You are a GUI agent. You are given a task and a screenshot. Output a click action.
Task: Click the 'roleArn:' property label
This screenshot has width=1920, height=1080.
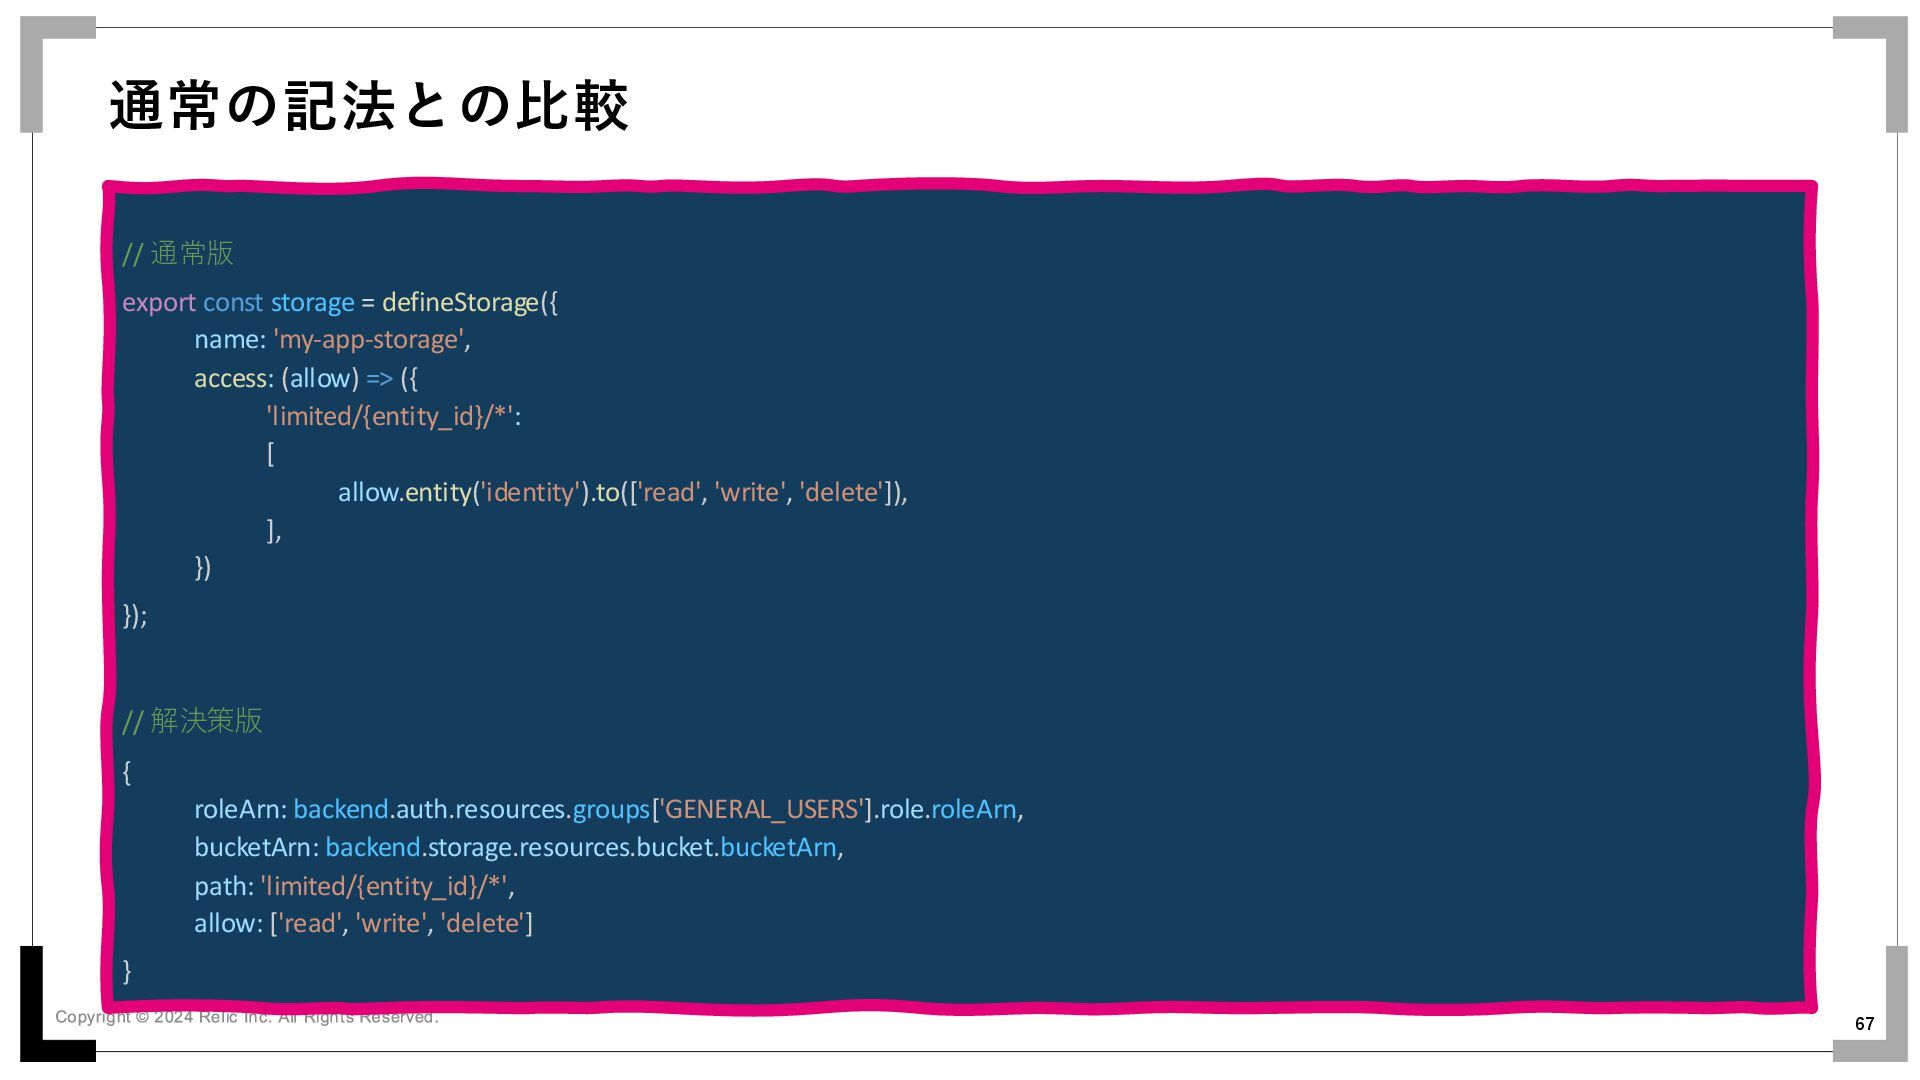coord(240,809)
